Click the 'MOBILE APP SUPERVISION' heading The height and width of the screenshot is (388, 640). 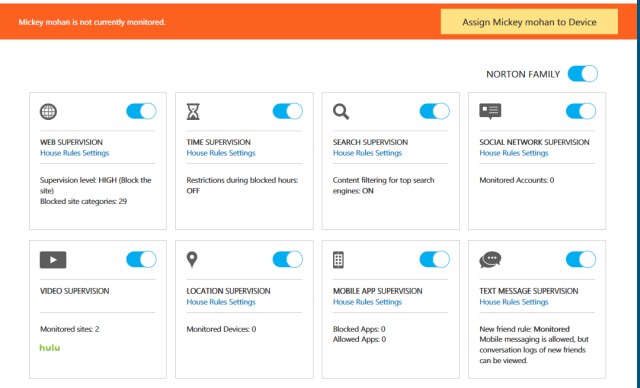coord(378,291)
